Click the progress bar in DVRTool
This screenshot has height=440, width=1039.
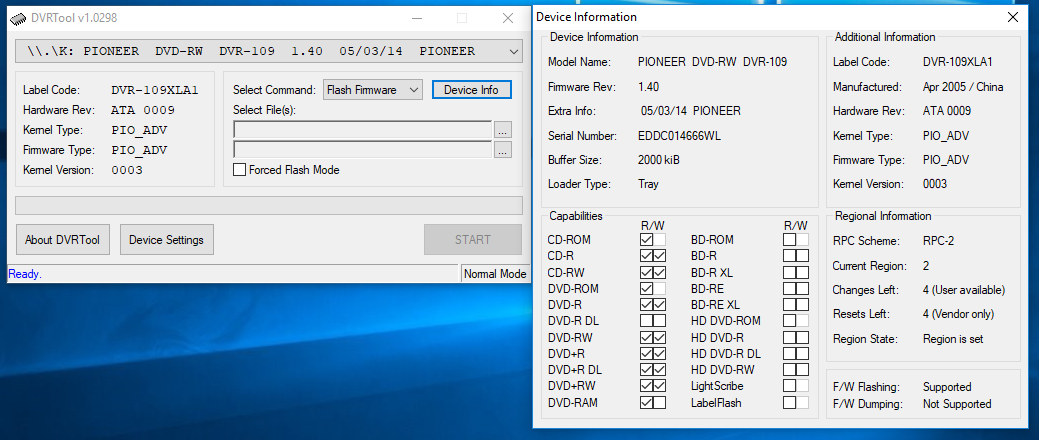(x=268, y=205)
